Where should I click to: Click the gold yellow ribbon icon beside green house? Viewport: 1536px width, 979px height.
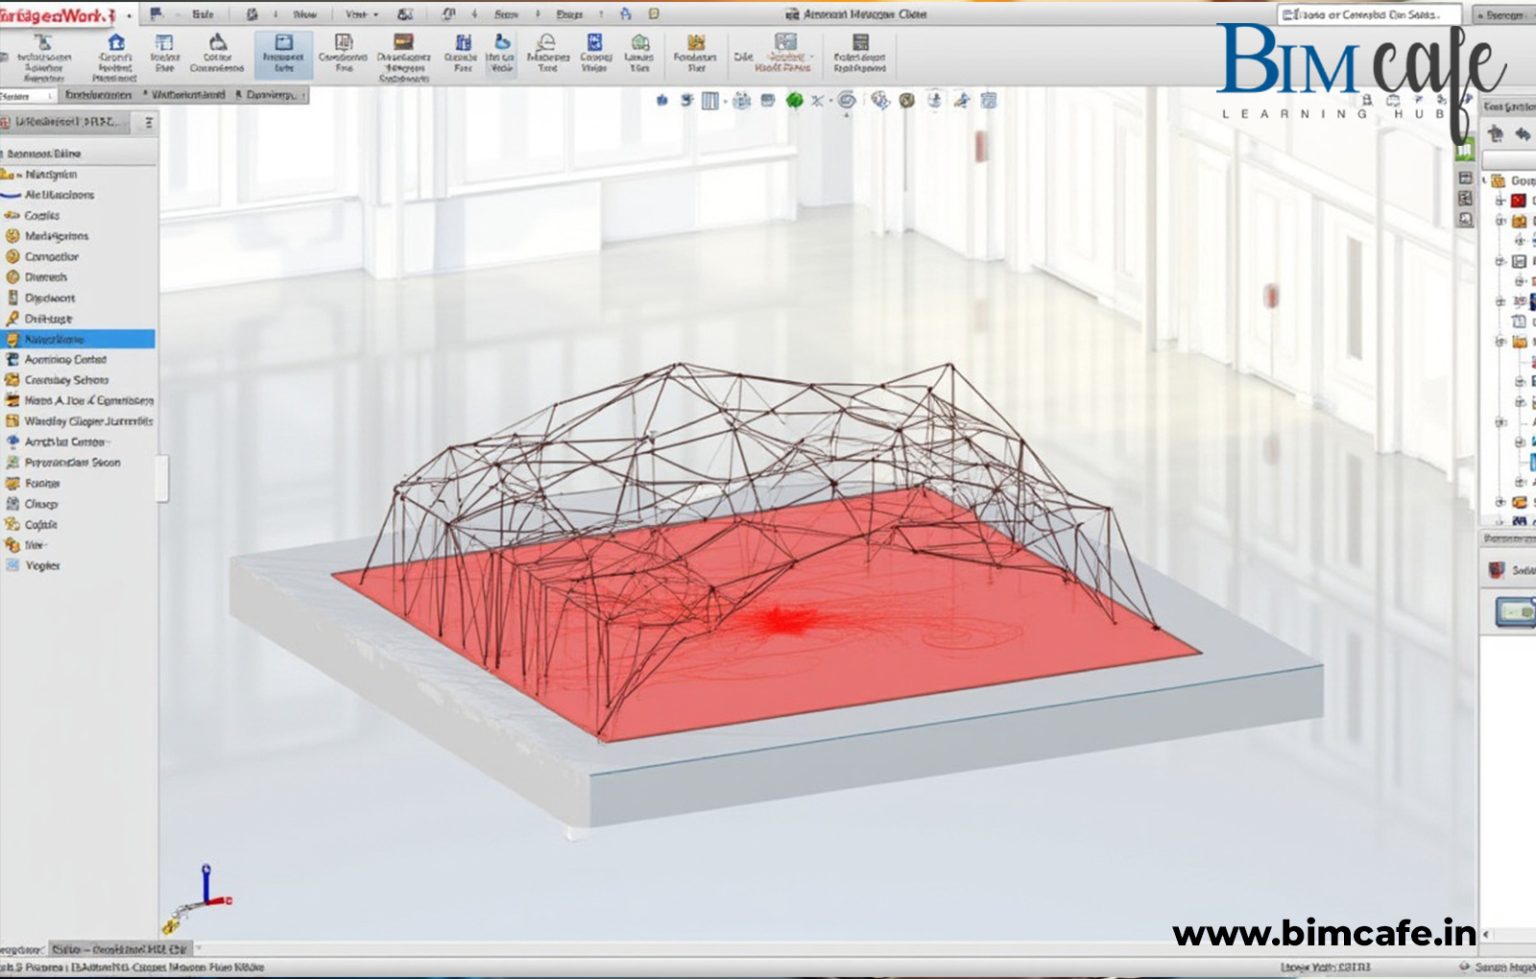click(x=696, y=42)
